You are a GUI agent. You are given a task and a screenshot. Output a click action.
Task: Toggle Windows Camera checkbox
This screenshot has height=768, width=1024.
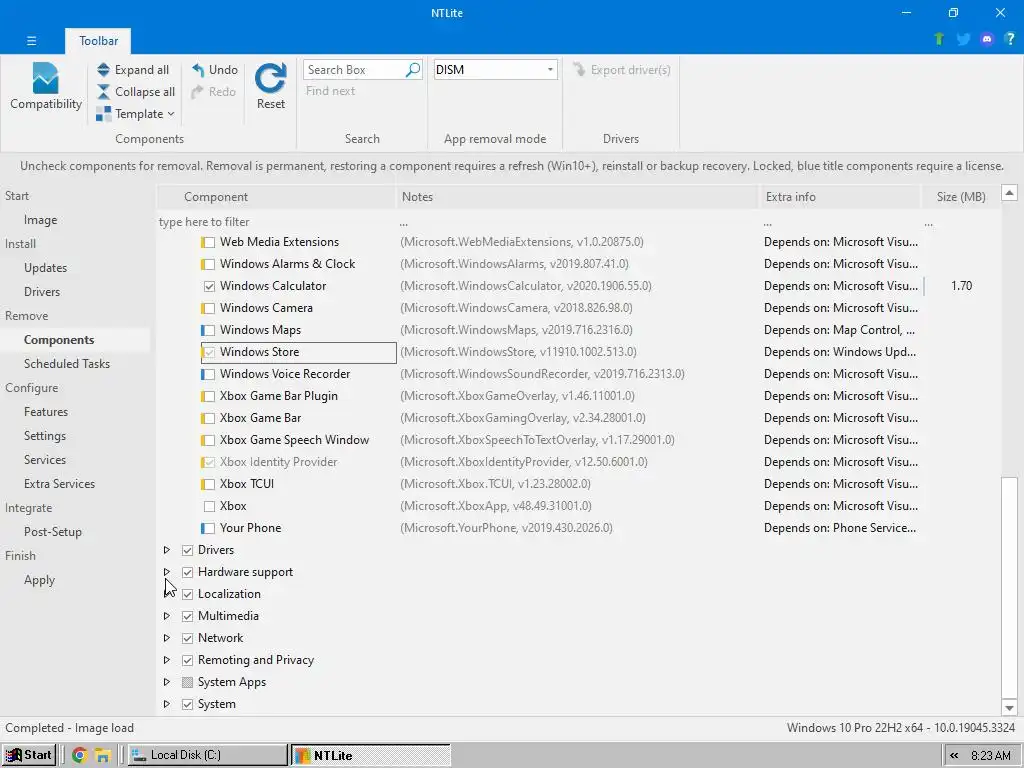(208, 308)
